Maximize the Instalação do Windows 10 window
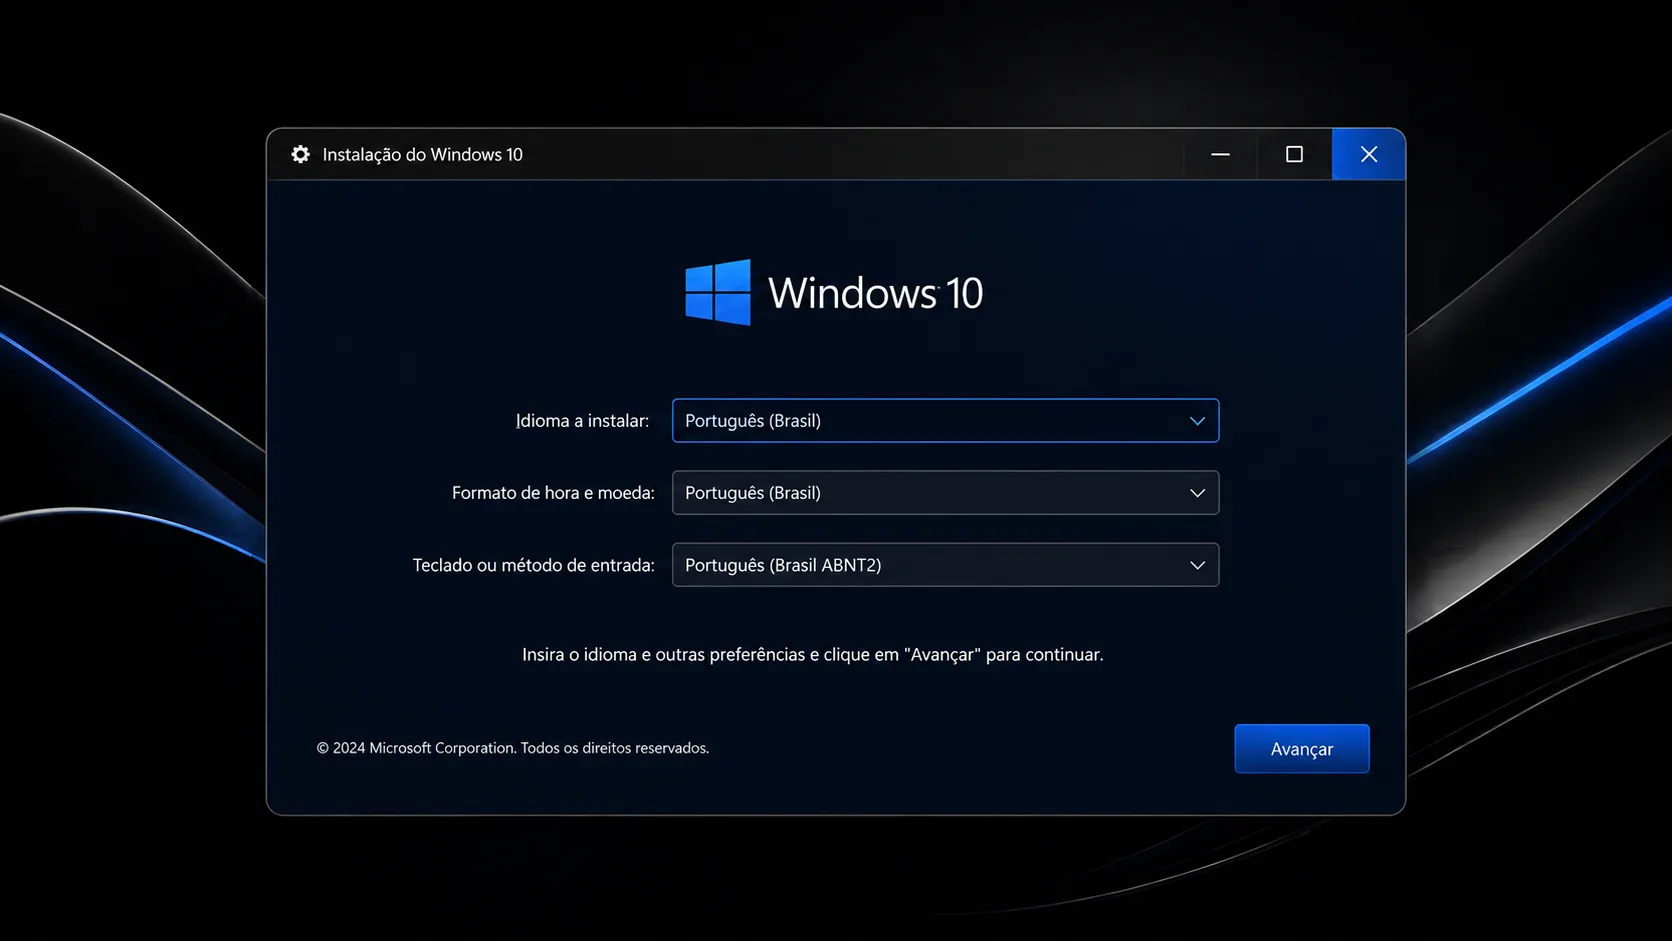Image resolution: width=1672 pixels, height=941 pixels. 1294,154
